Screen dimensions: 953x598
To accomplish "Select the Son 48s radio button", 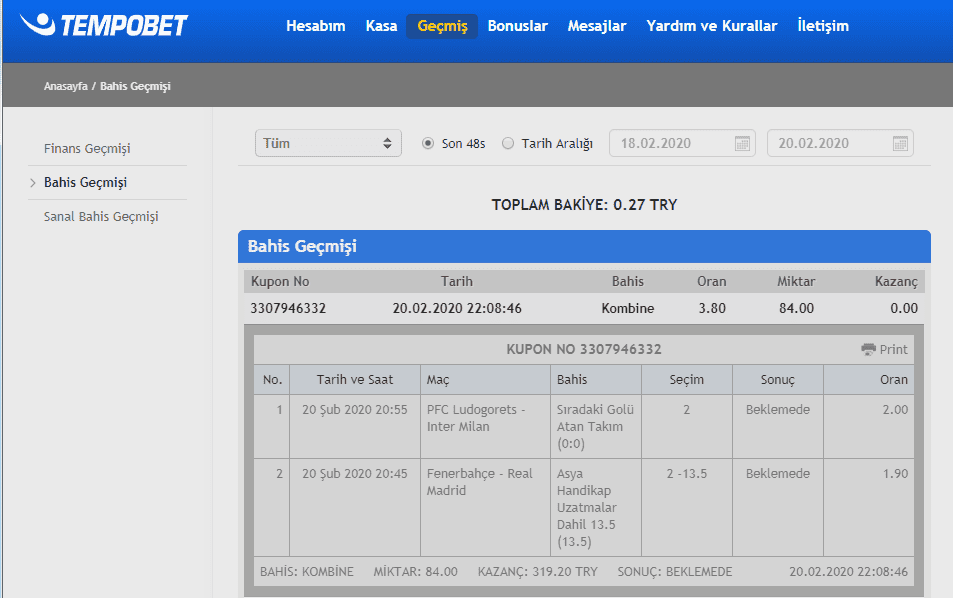I will click(x=428, y=143).
